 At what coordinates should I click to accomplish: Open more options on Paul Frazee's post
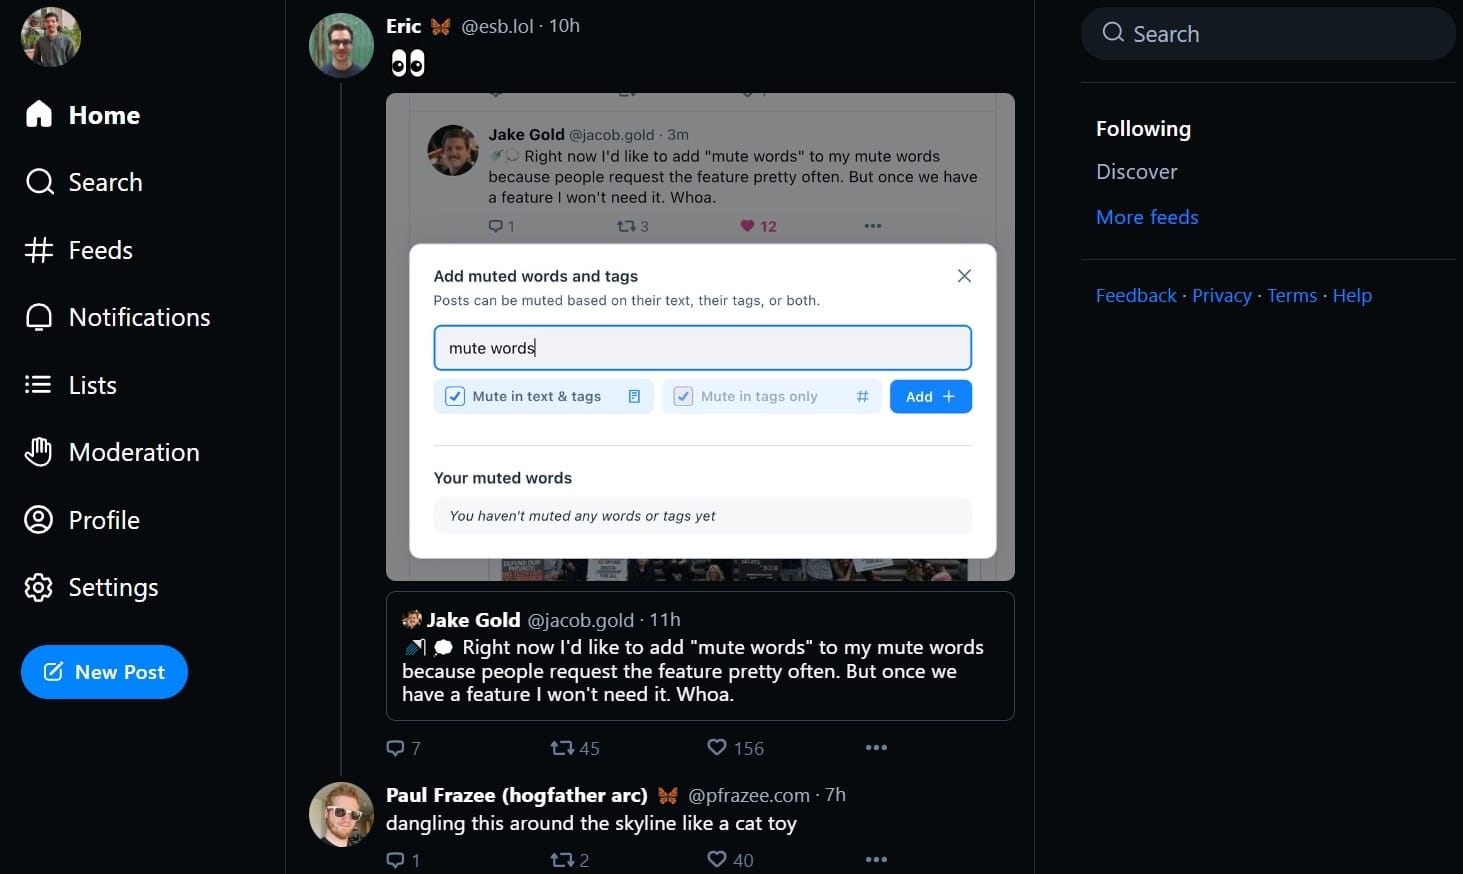876,859
